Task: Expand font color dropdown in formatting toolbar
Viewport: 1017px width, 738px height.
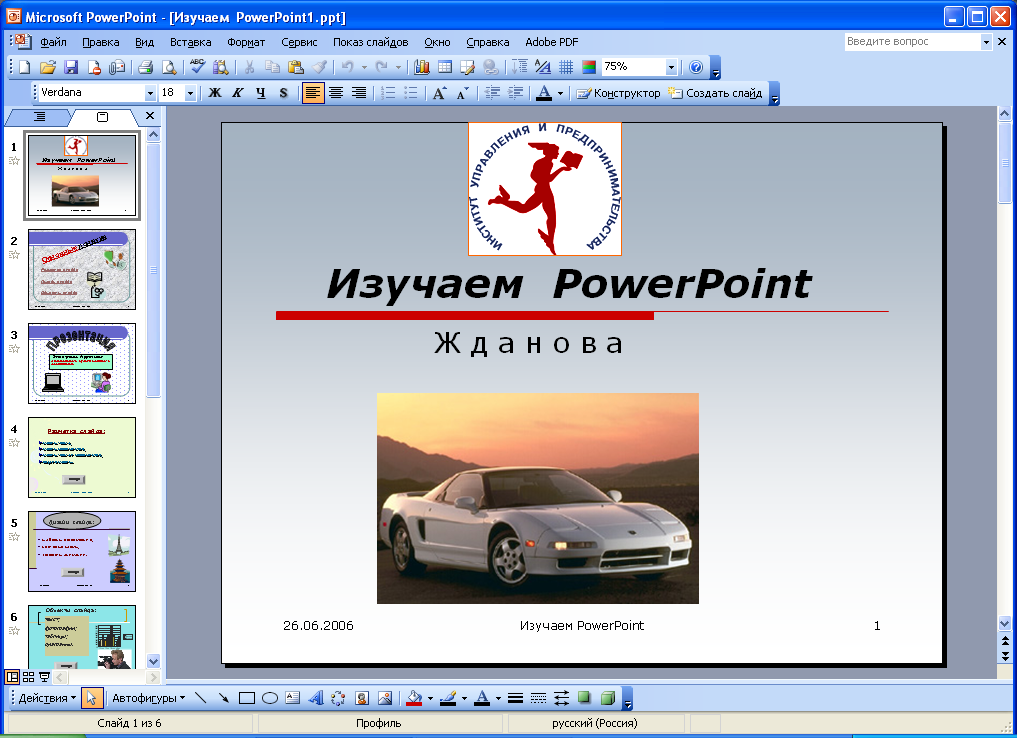Action: (560, 93)
